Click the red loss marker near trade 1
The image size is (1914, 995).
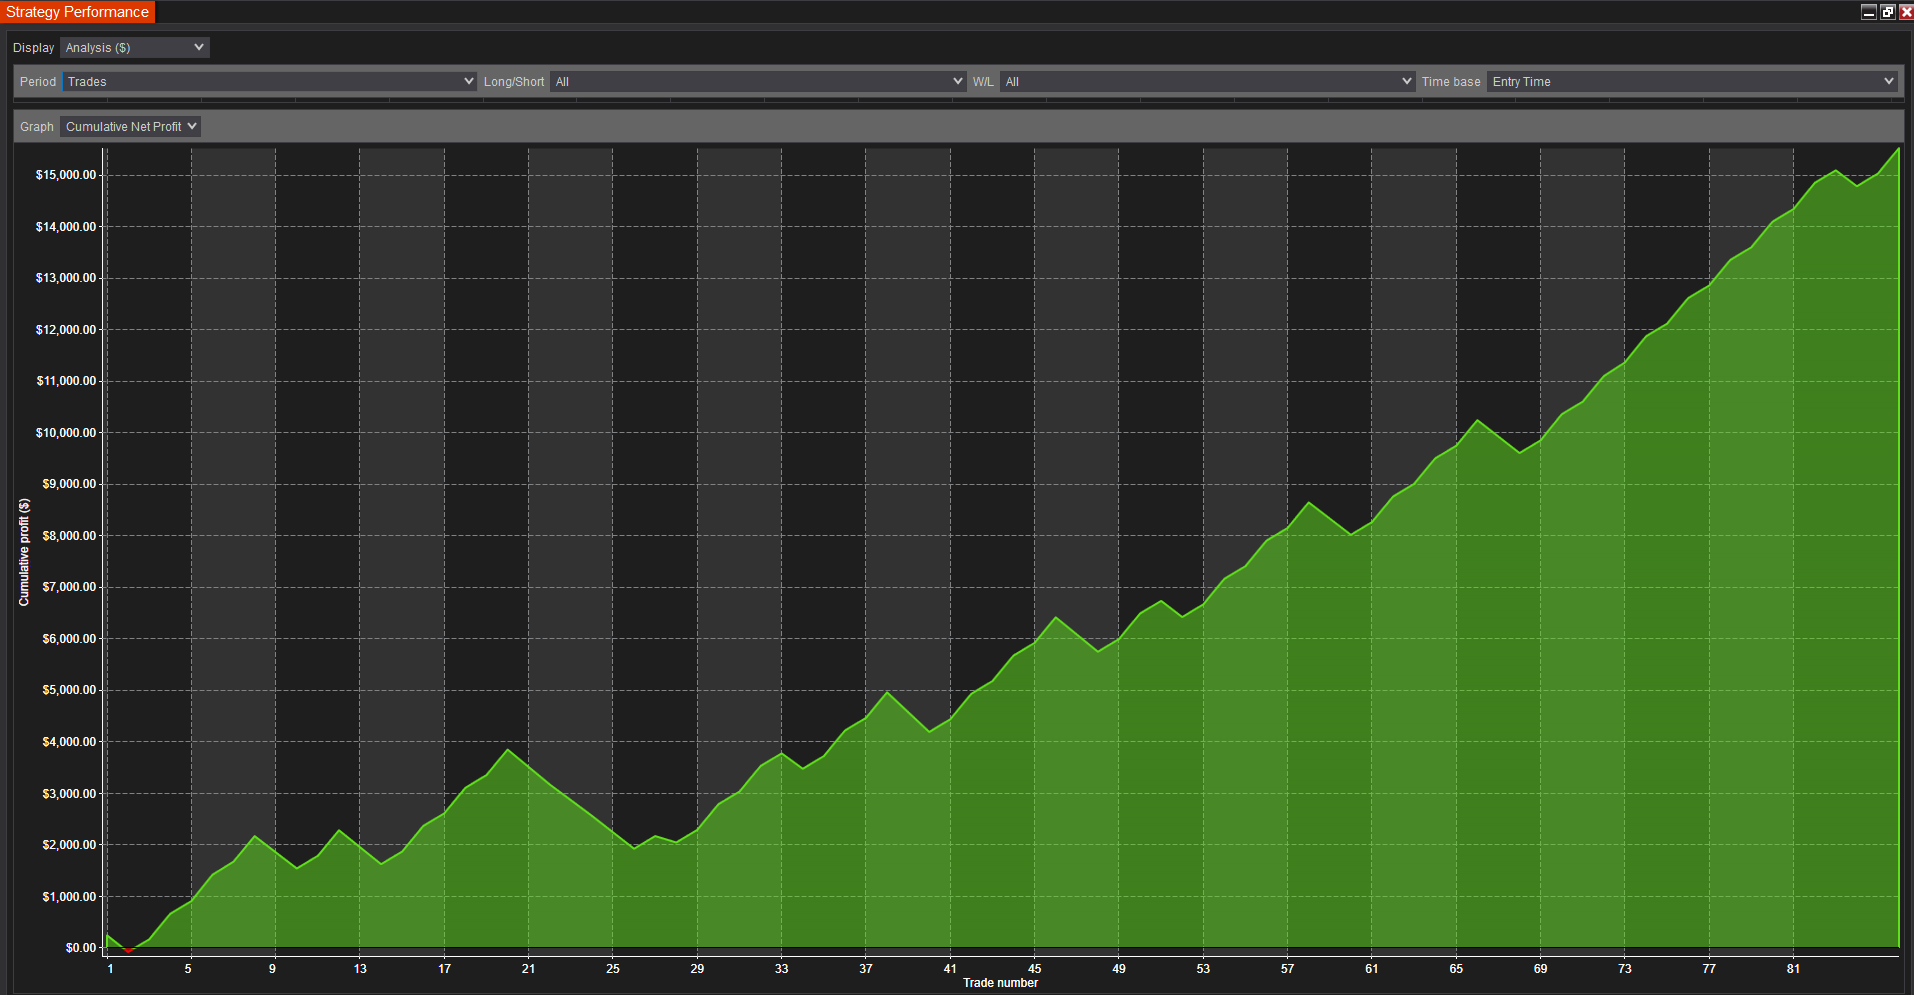point(128,950)
